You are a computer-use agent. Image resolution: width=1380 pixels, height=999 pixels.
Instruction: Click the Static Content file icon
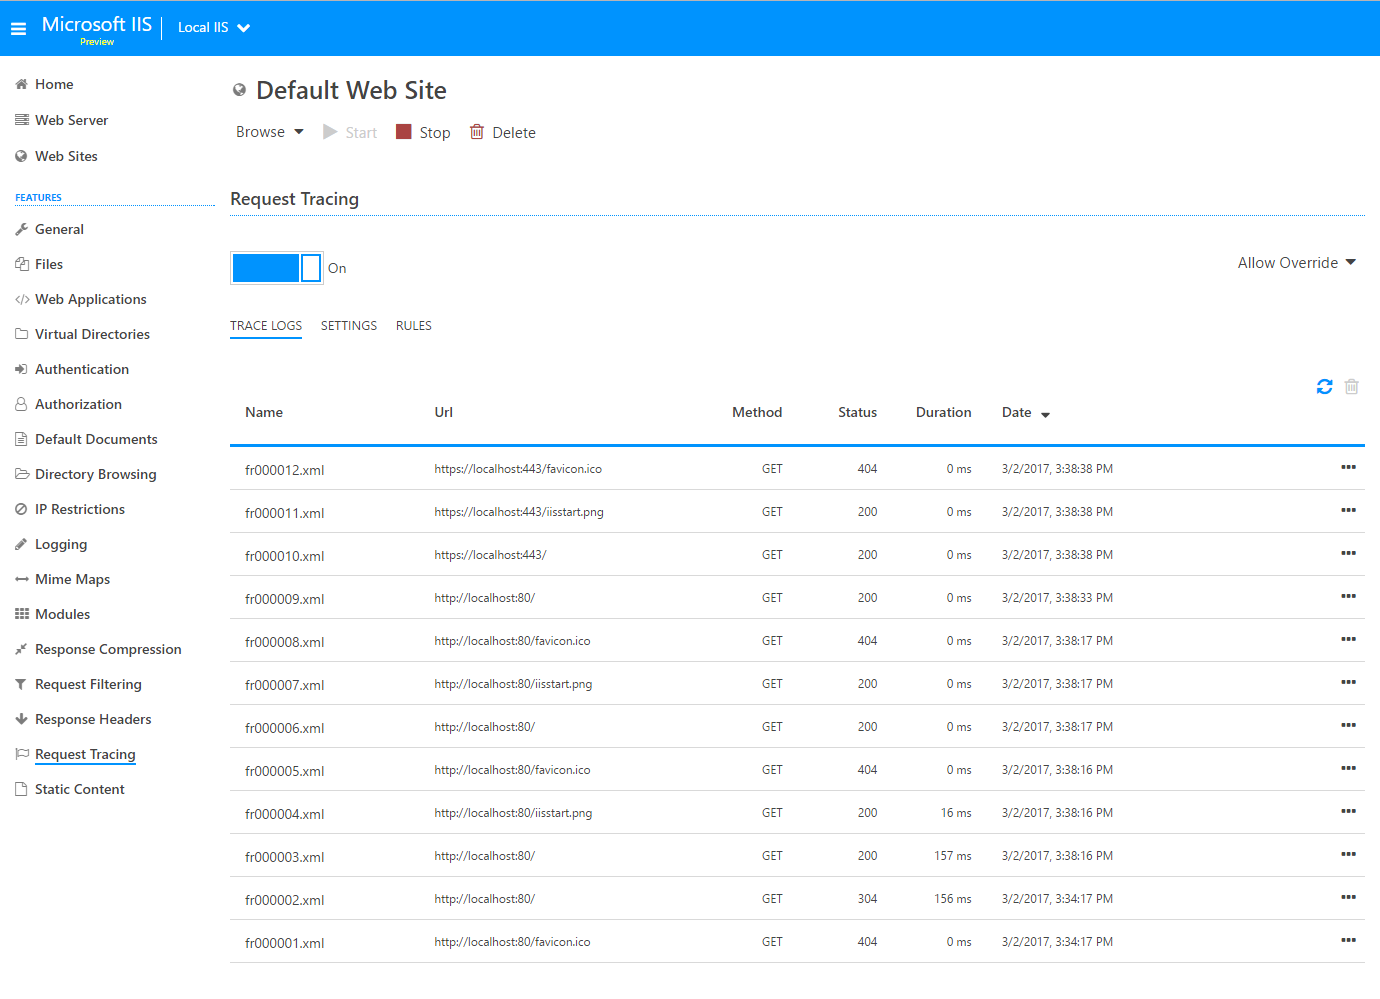(21, 789)
